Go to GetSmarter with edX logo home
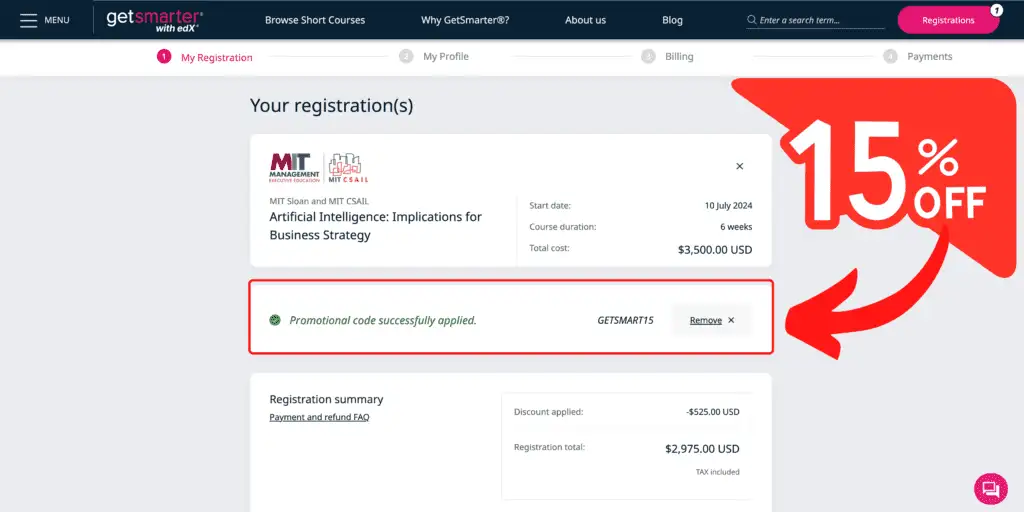Viewport: 1024px width, 512px height. point(154,20)
